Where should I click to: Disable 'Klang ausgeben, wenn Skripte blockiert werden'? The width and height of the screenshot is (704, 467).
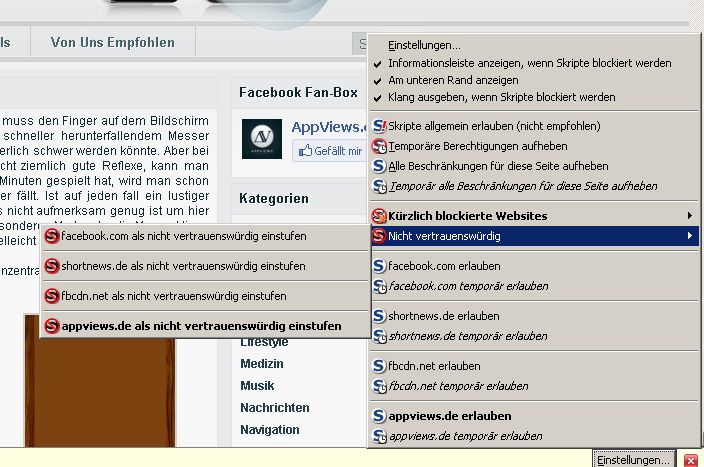(534, 97)
